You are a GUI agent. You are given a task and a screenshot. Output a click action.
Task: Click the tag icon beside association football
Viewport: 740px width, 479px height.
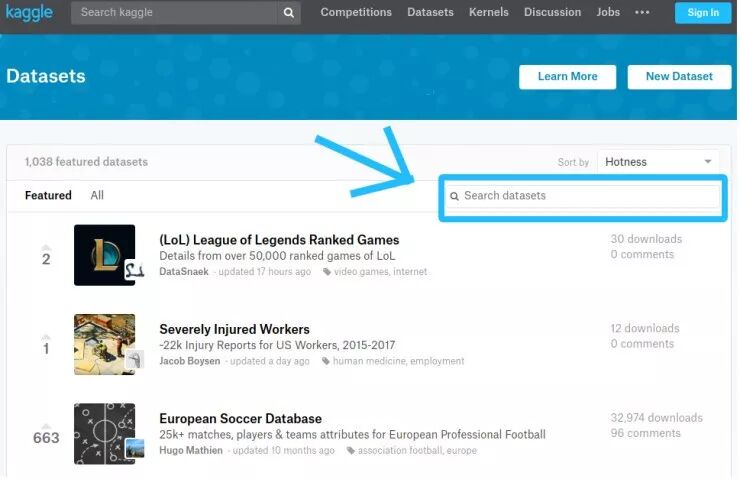(351, 451)
